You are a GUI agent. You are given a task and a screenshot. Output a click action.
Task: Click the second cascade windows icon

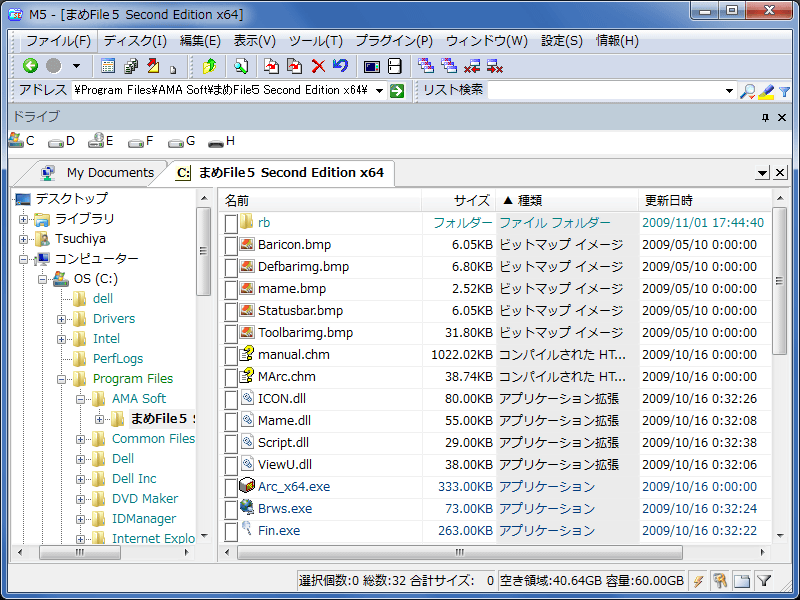tap(448, 65)
